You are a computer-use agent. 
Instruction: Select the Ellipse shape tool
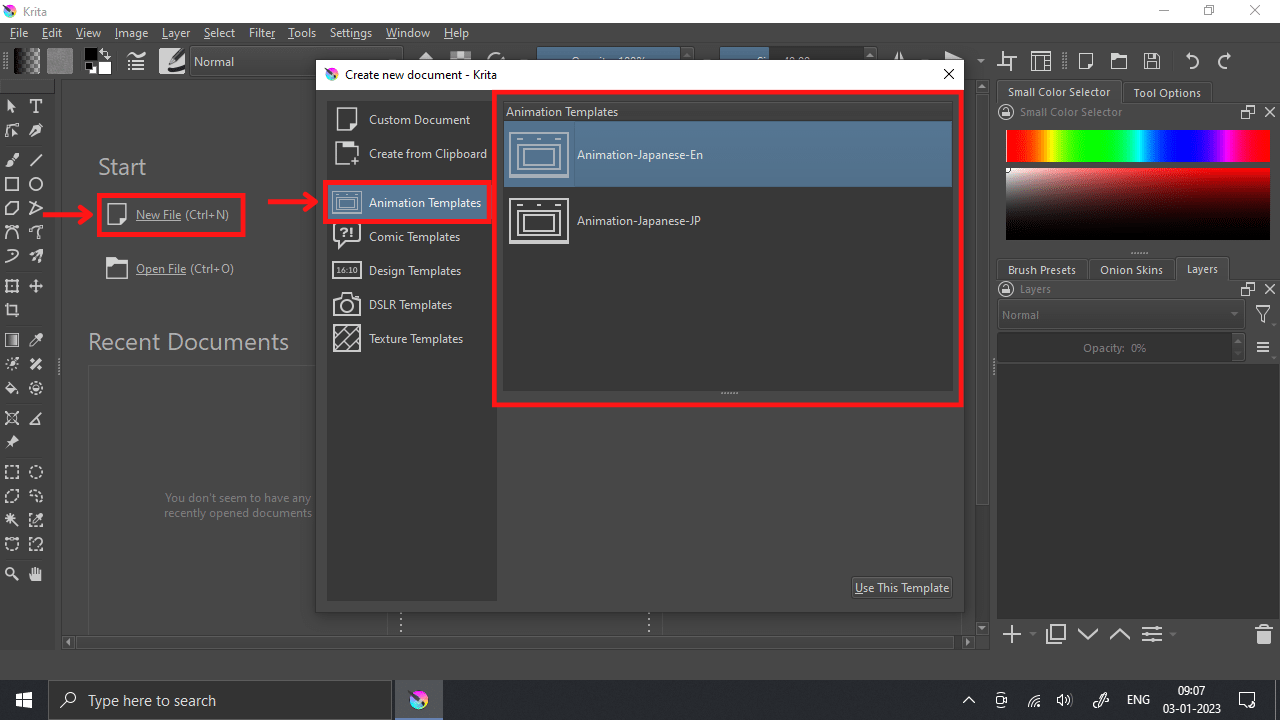36,184
